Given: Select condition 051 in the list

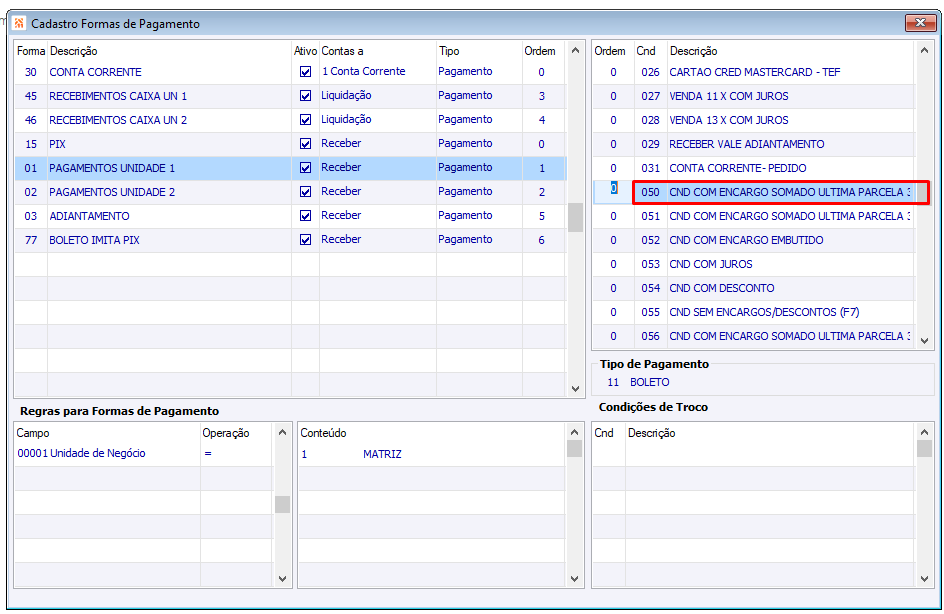Looking at the screenshot, I should click(754, 216).
